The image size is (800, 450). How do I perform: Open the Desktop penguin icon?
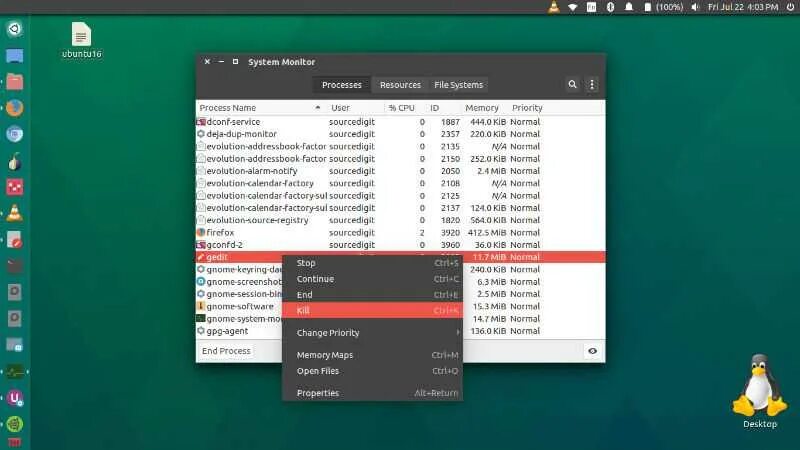tap(760, 391)
